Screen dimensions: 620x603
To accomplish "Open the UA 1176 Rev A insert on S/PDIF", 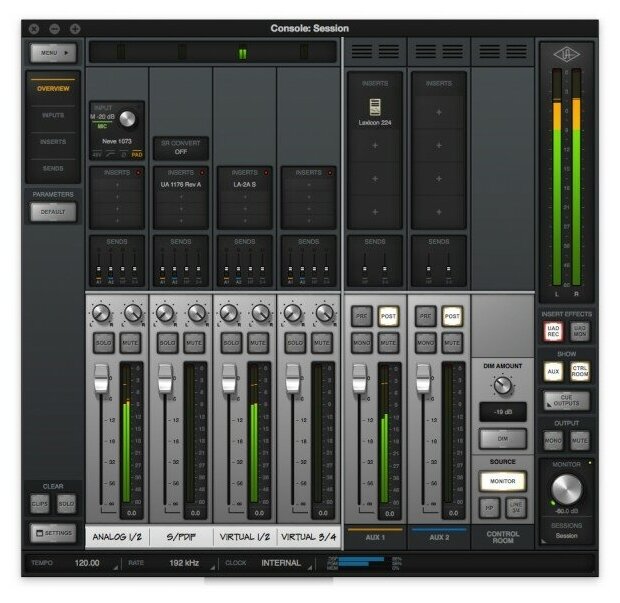I will click(x=181, y=184).
